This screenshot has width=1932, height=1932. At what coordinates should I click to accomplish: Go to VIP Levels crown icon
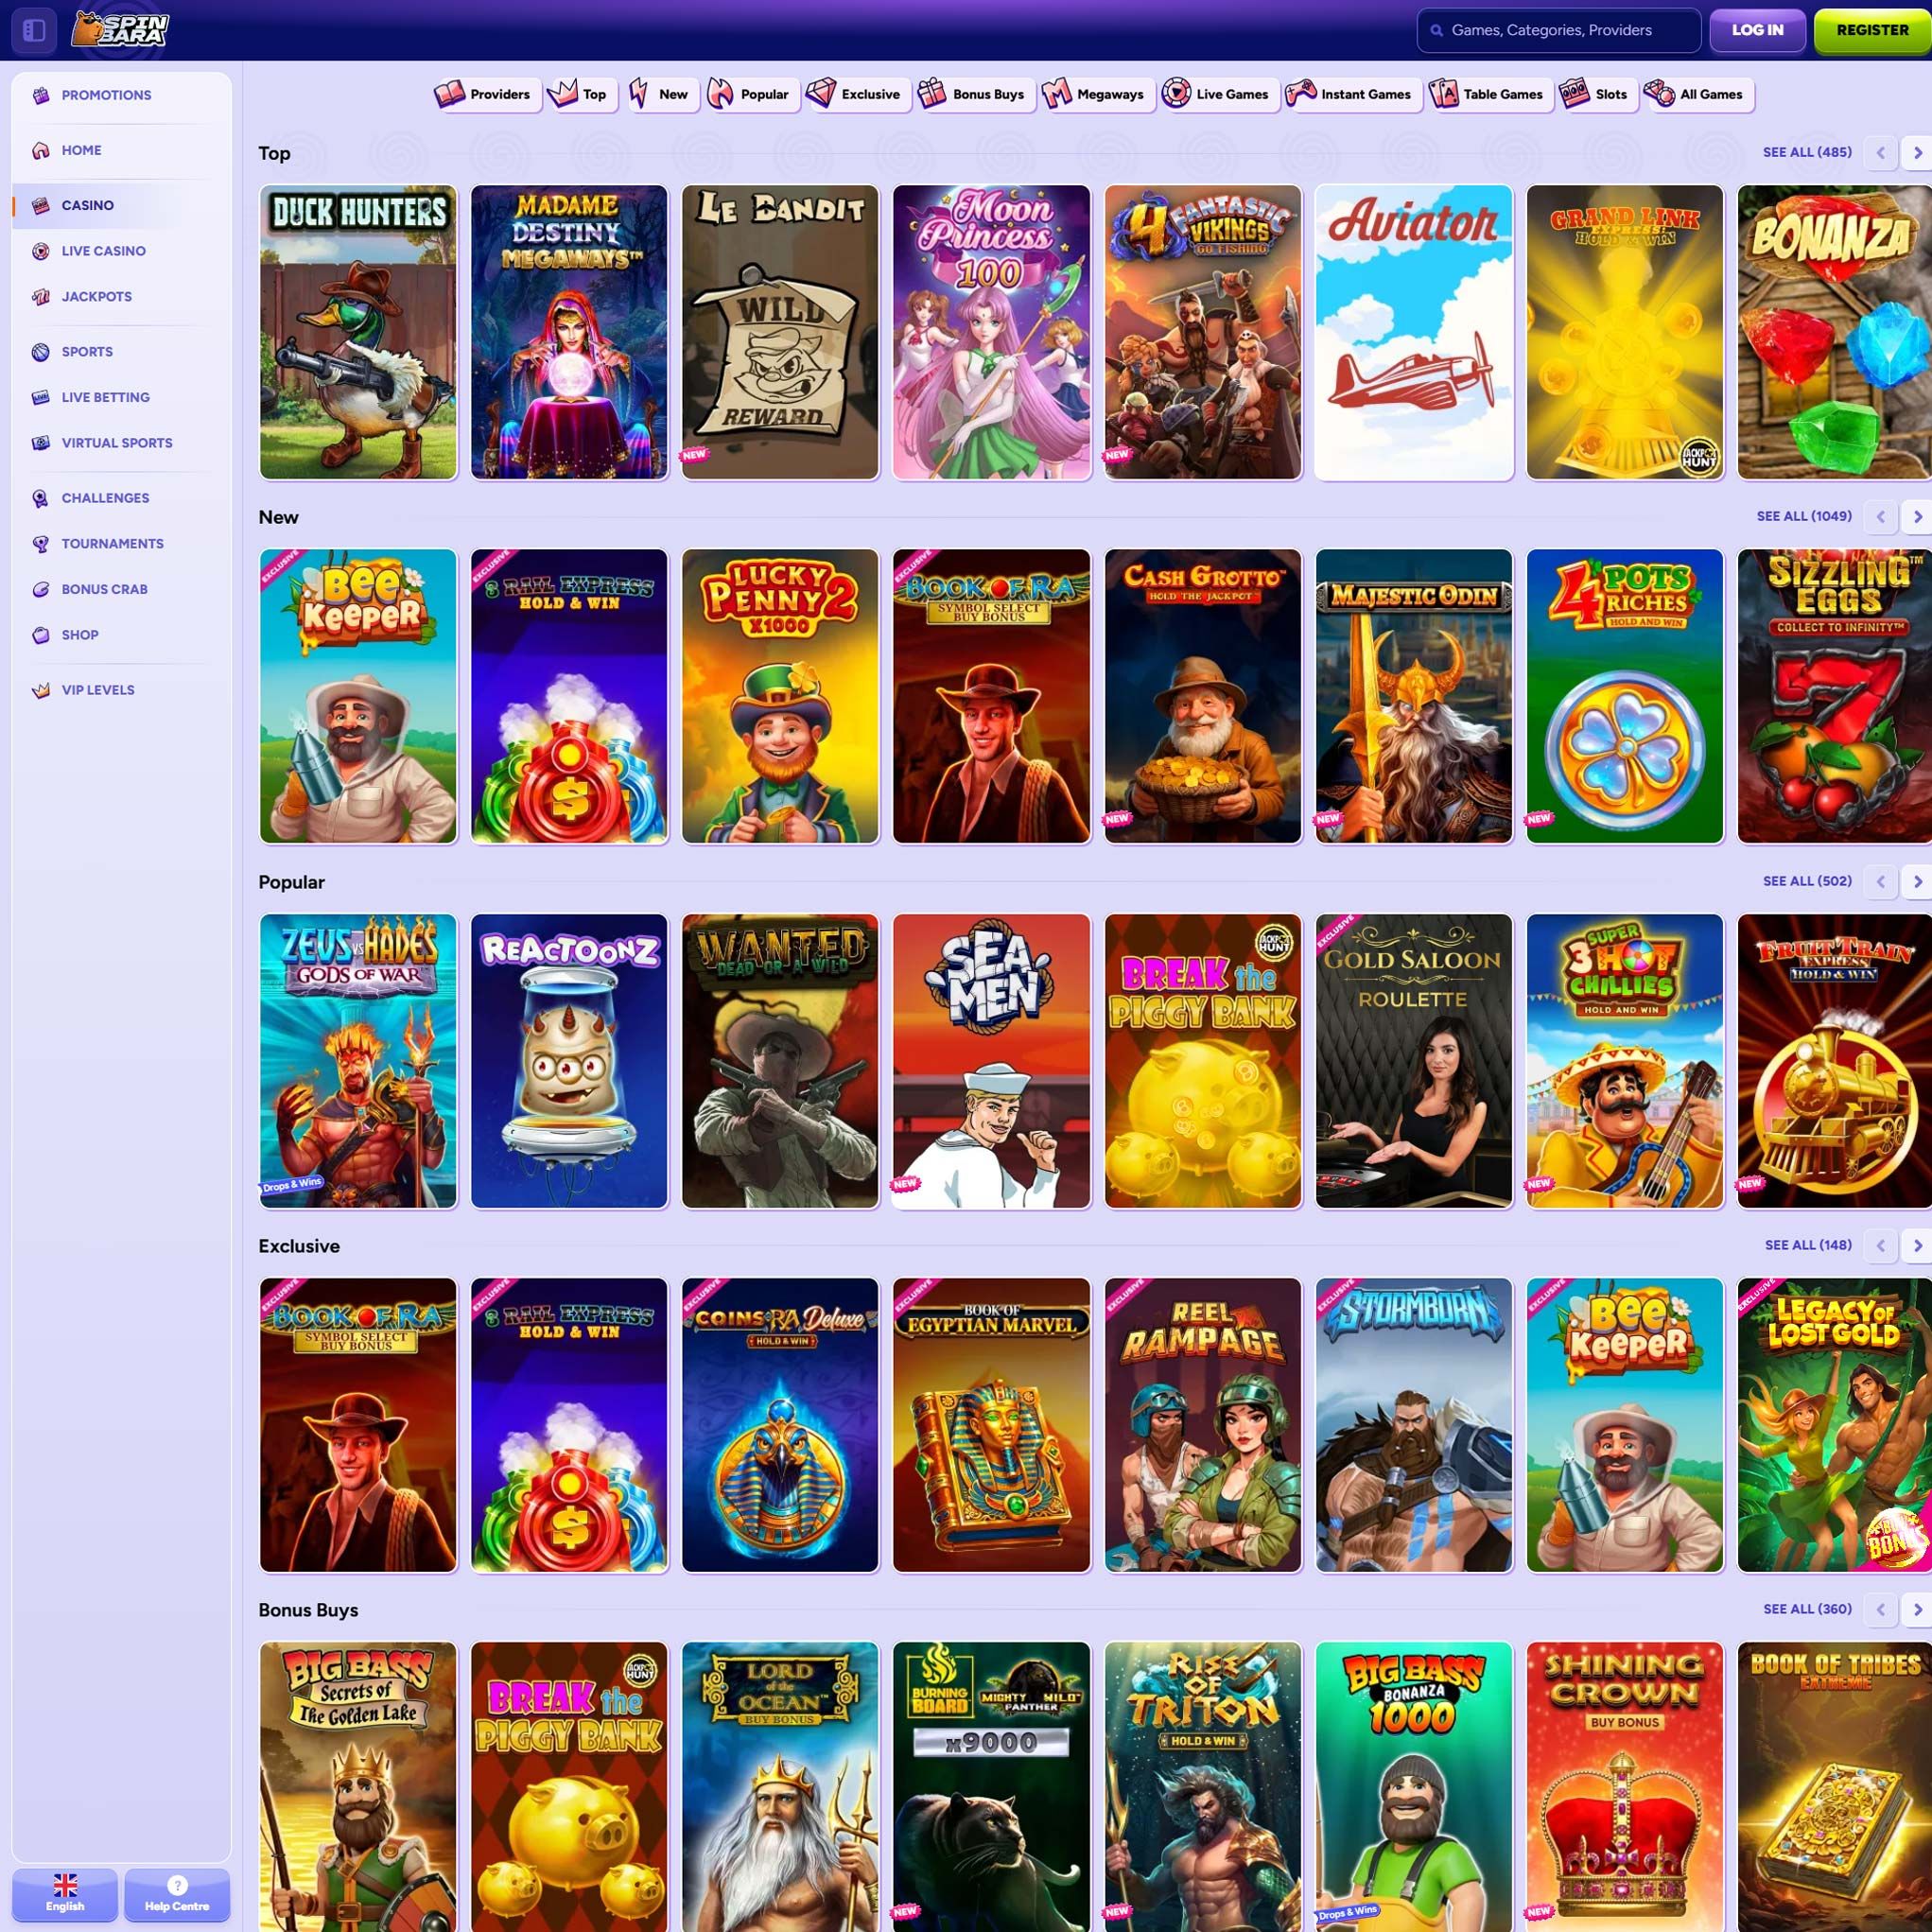pyautogui.click(x=41, y=690)
